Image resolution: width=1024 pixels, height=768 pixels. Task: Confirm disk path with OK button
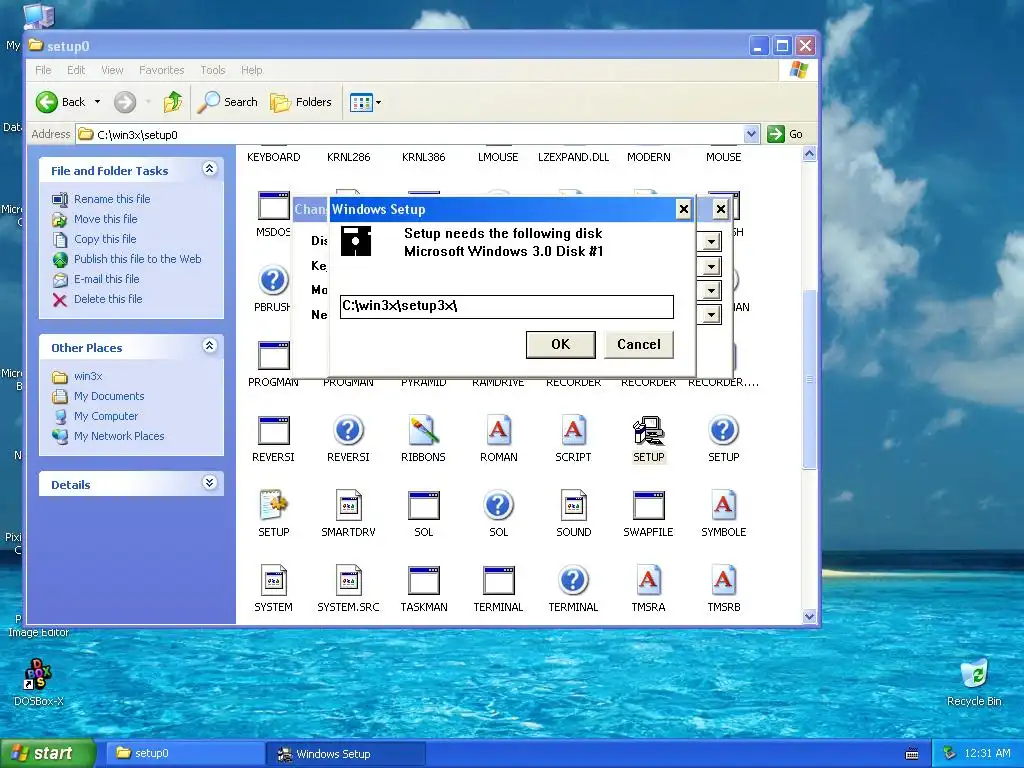pyautogui.click(x=560, y=345)
